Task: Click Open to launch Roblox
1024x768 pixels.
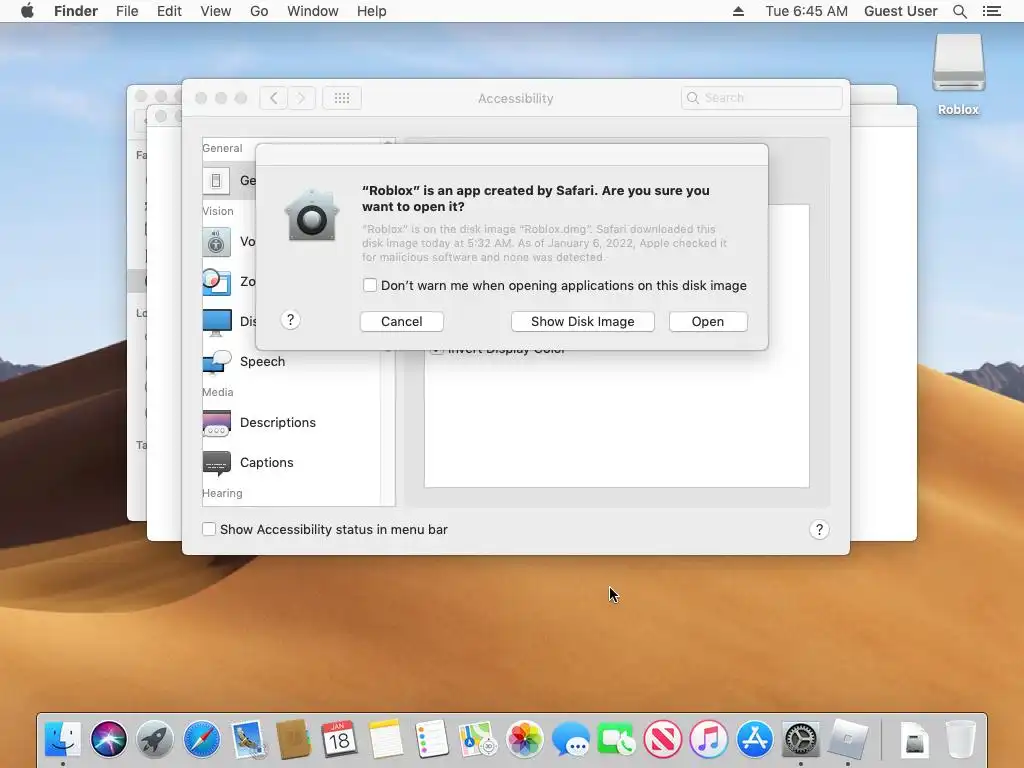Action: click(x=708, y=321)
